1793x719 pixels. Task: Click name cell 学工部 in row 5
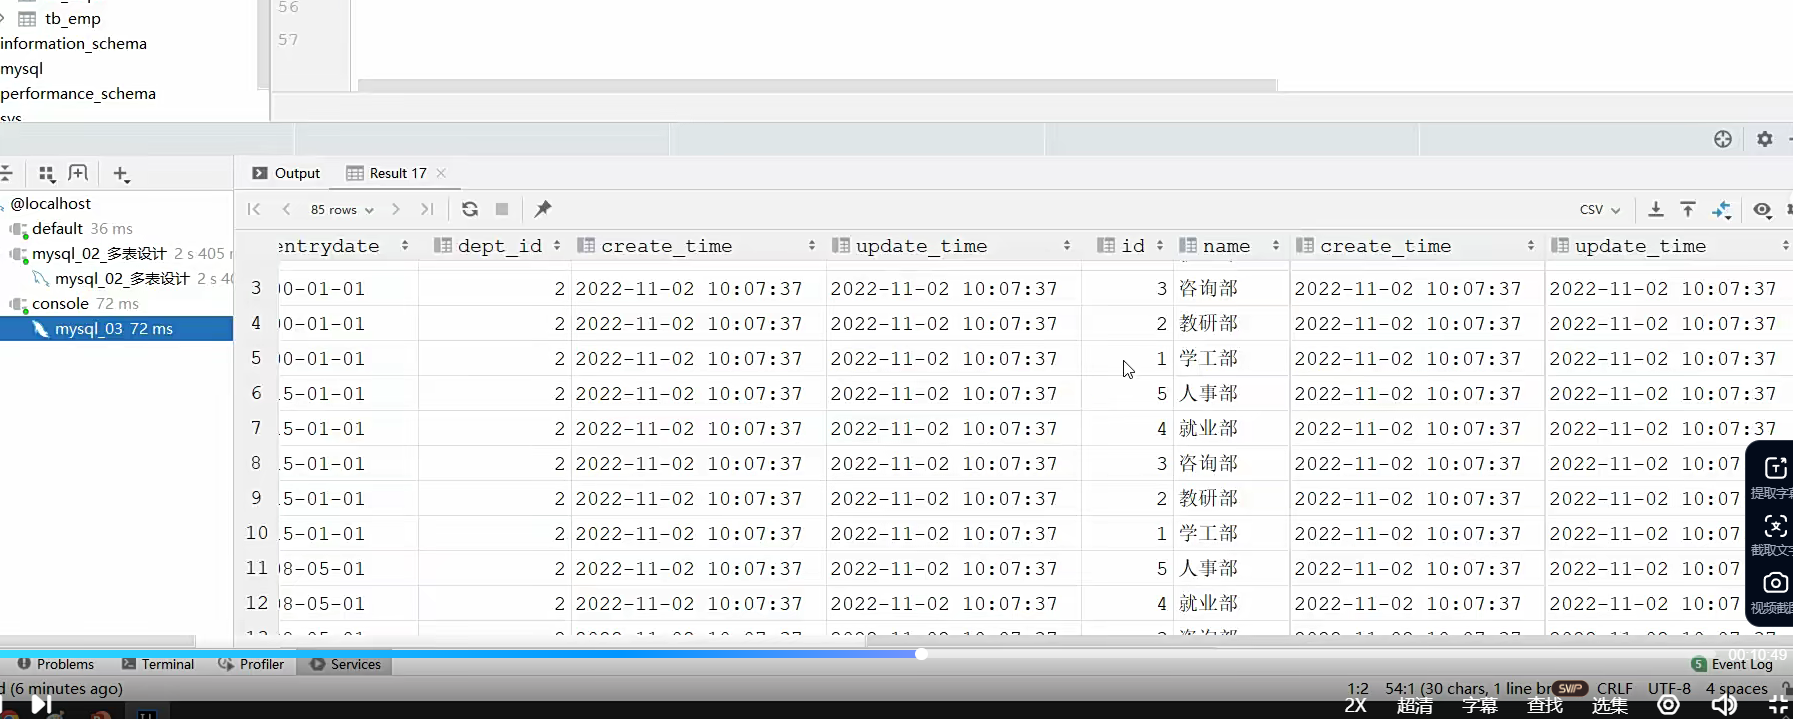1208,358
